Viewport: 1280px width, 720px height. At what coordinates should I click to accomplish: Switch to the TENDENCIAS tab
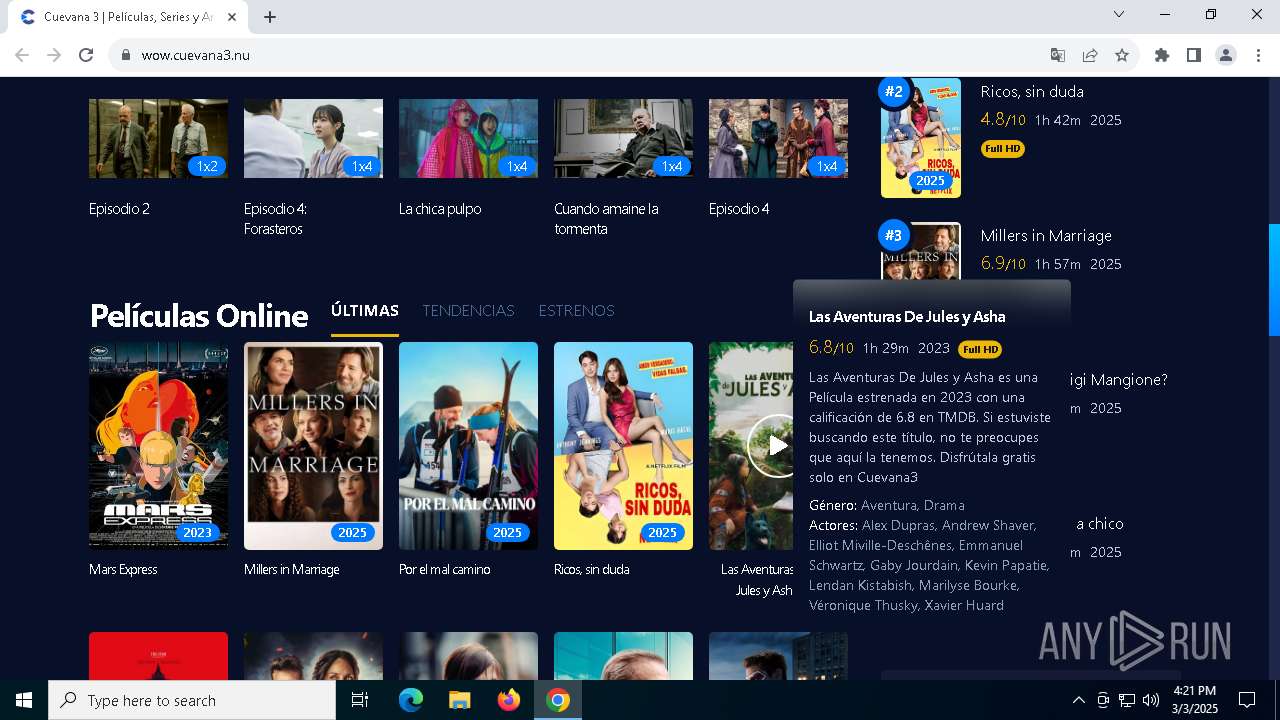[468, 311]
